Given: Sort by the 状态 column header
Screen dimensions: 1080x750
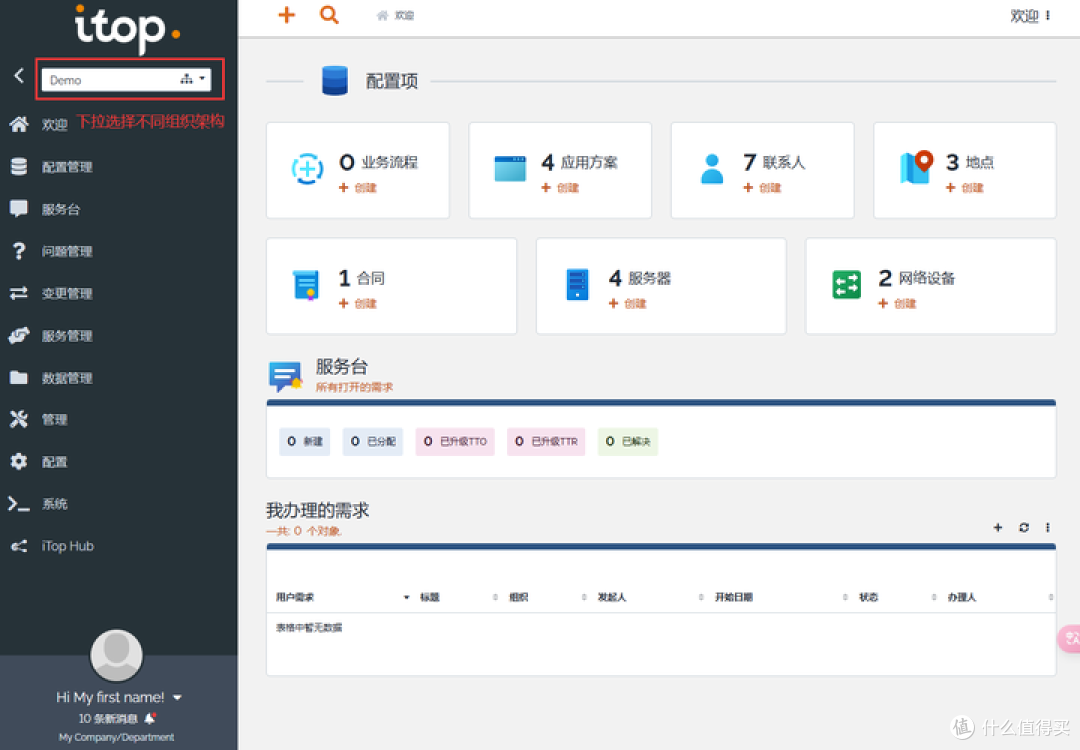Looking at the screenshot, I should pyautogui.click(x=869, y=597).
